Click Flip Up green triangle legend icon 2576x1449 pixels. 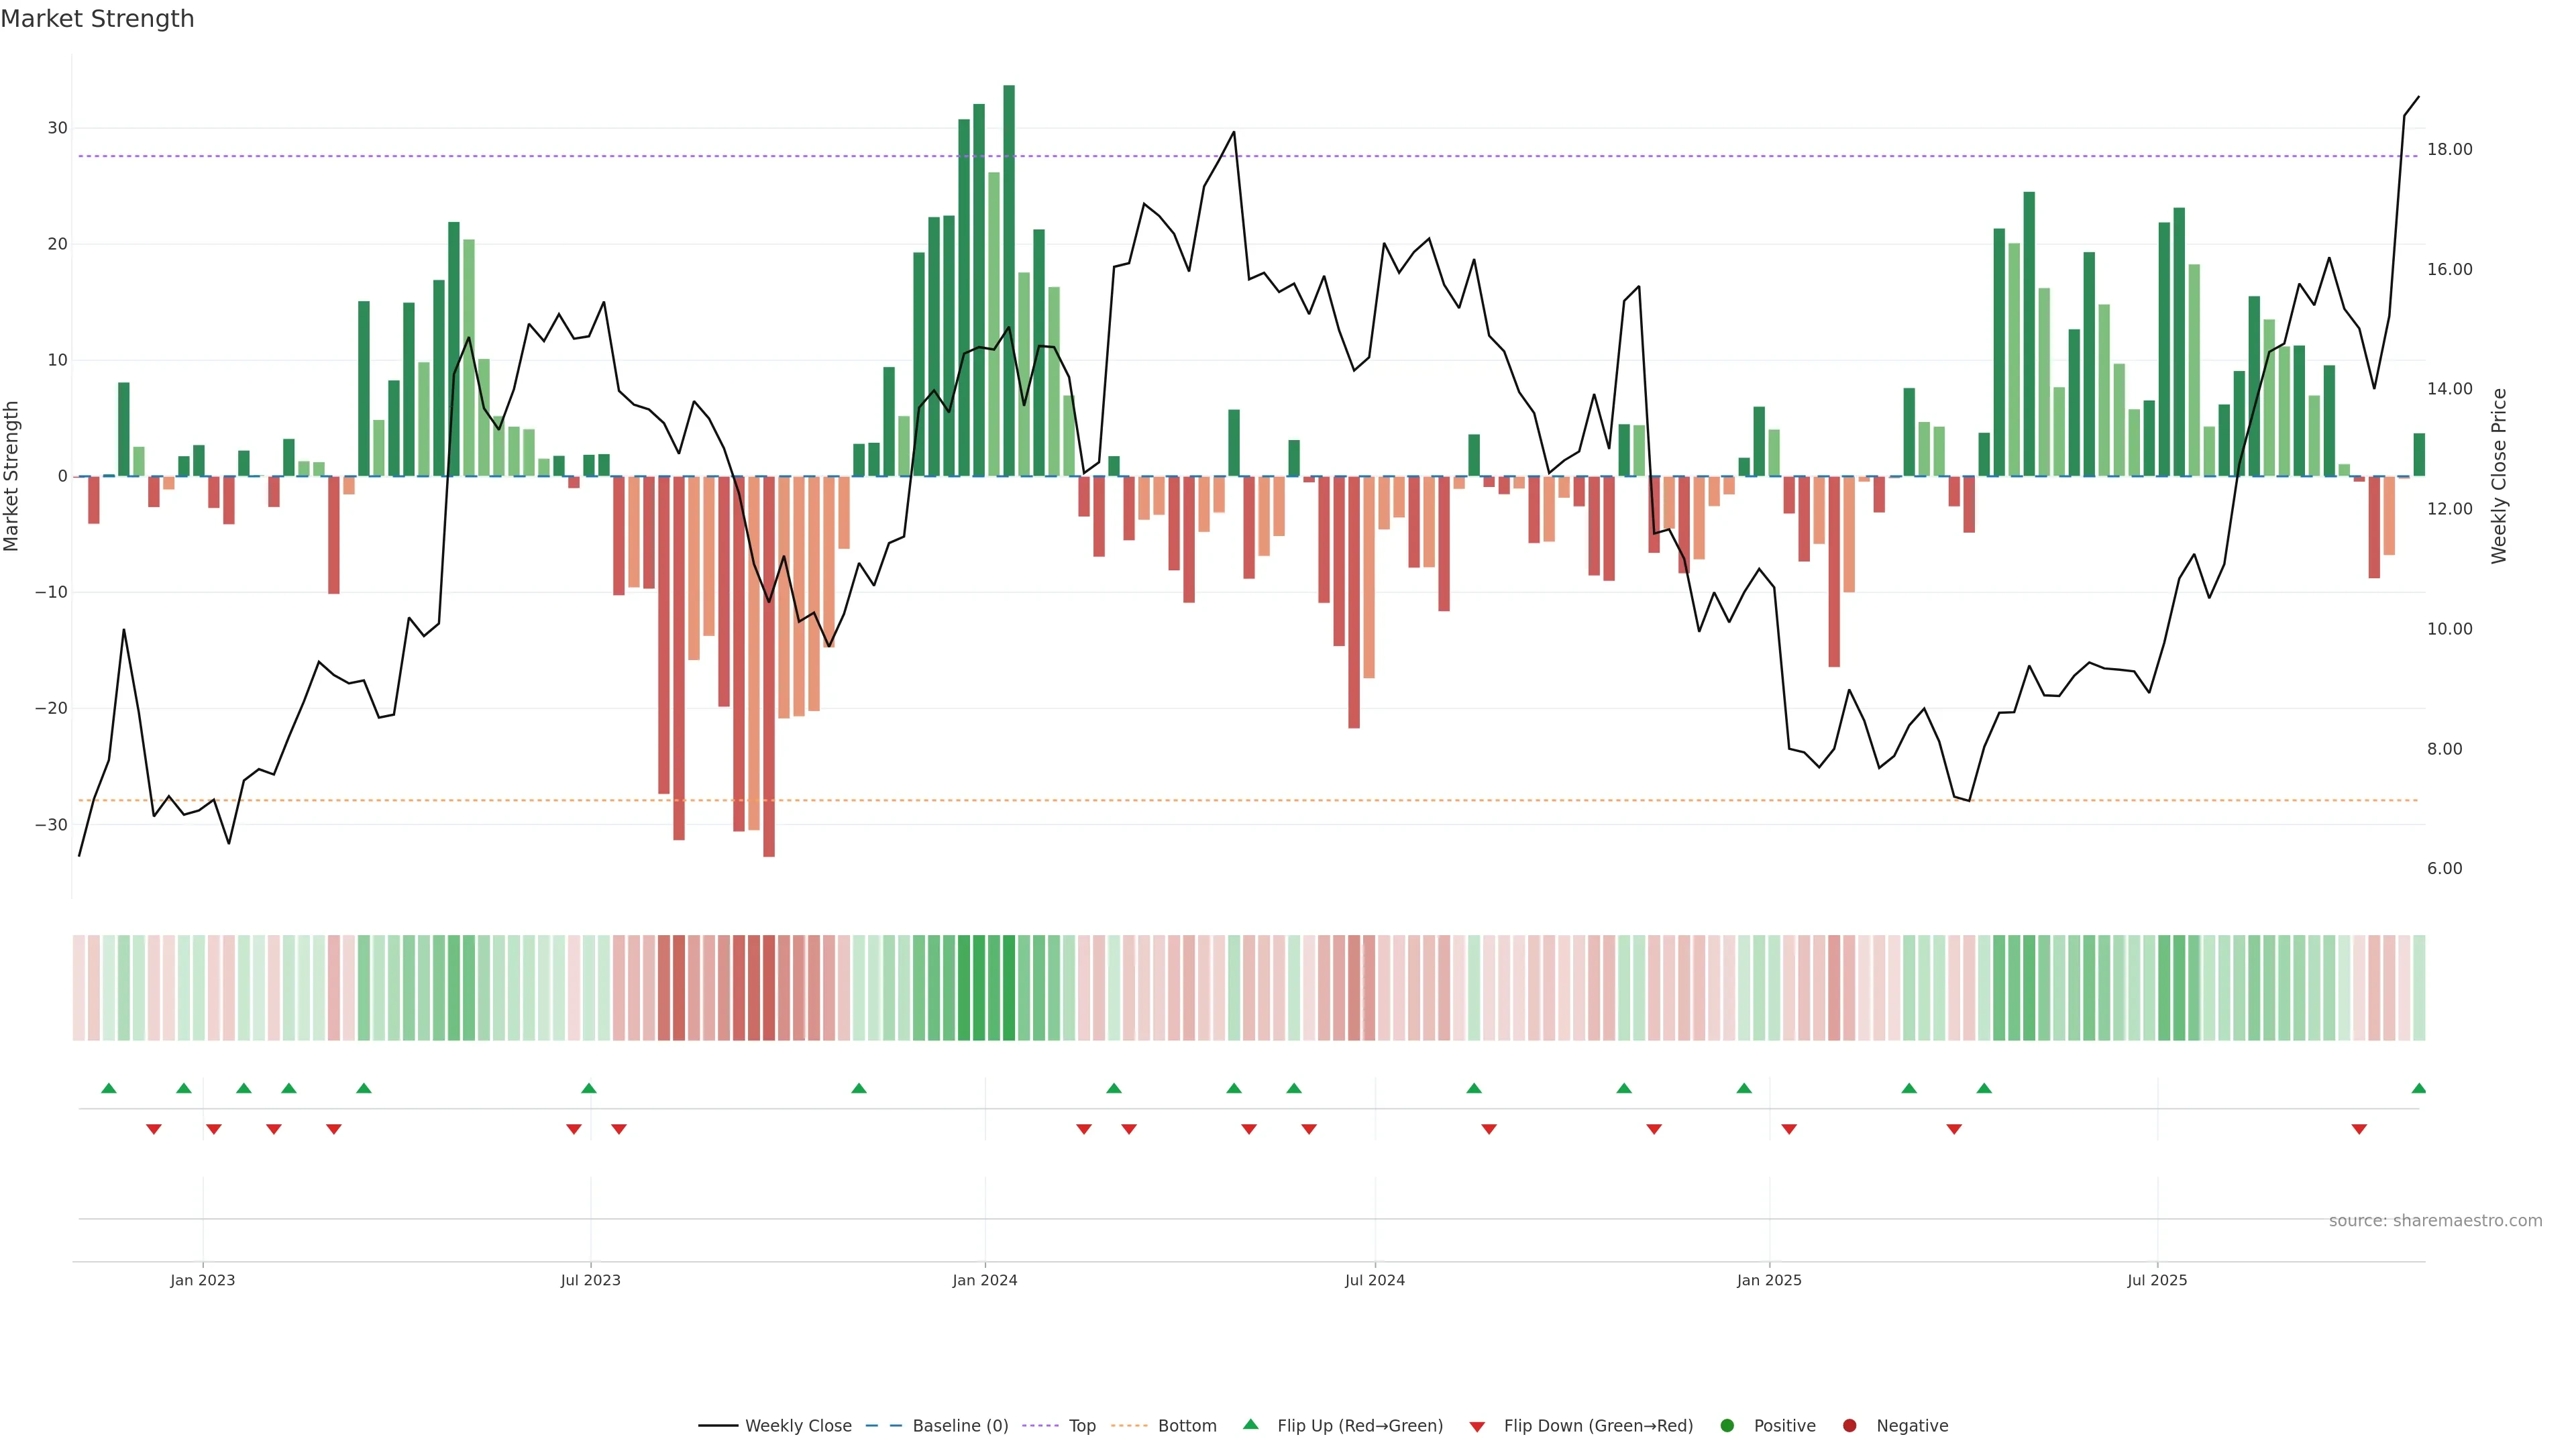click(x=1250, y=1424)
